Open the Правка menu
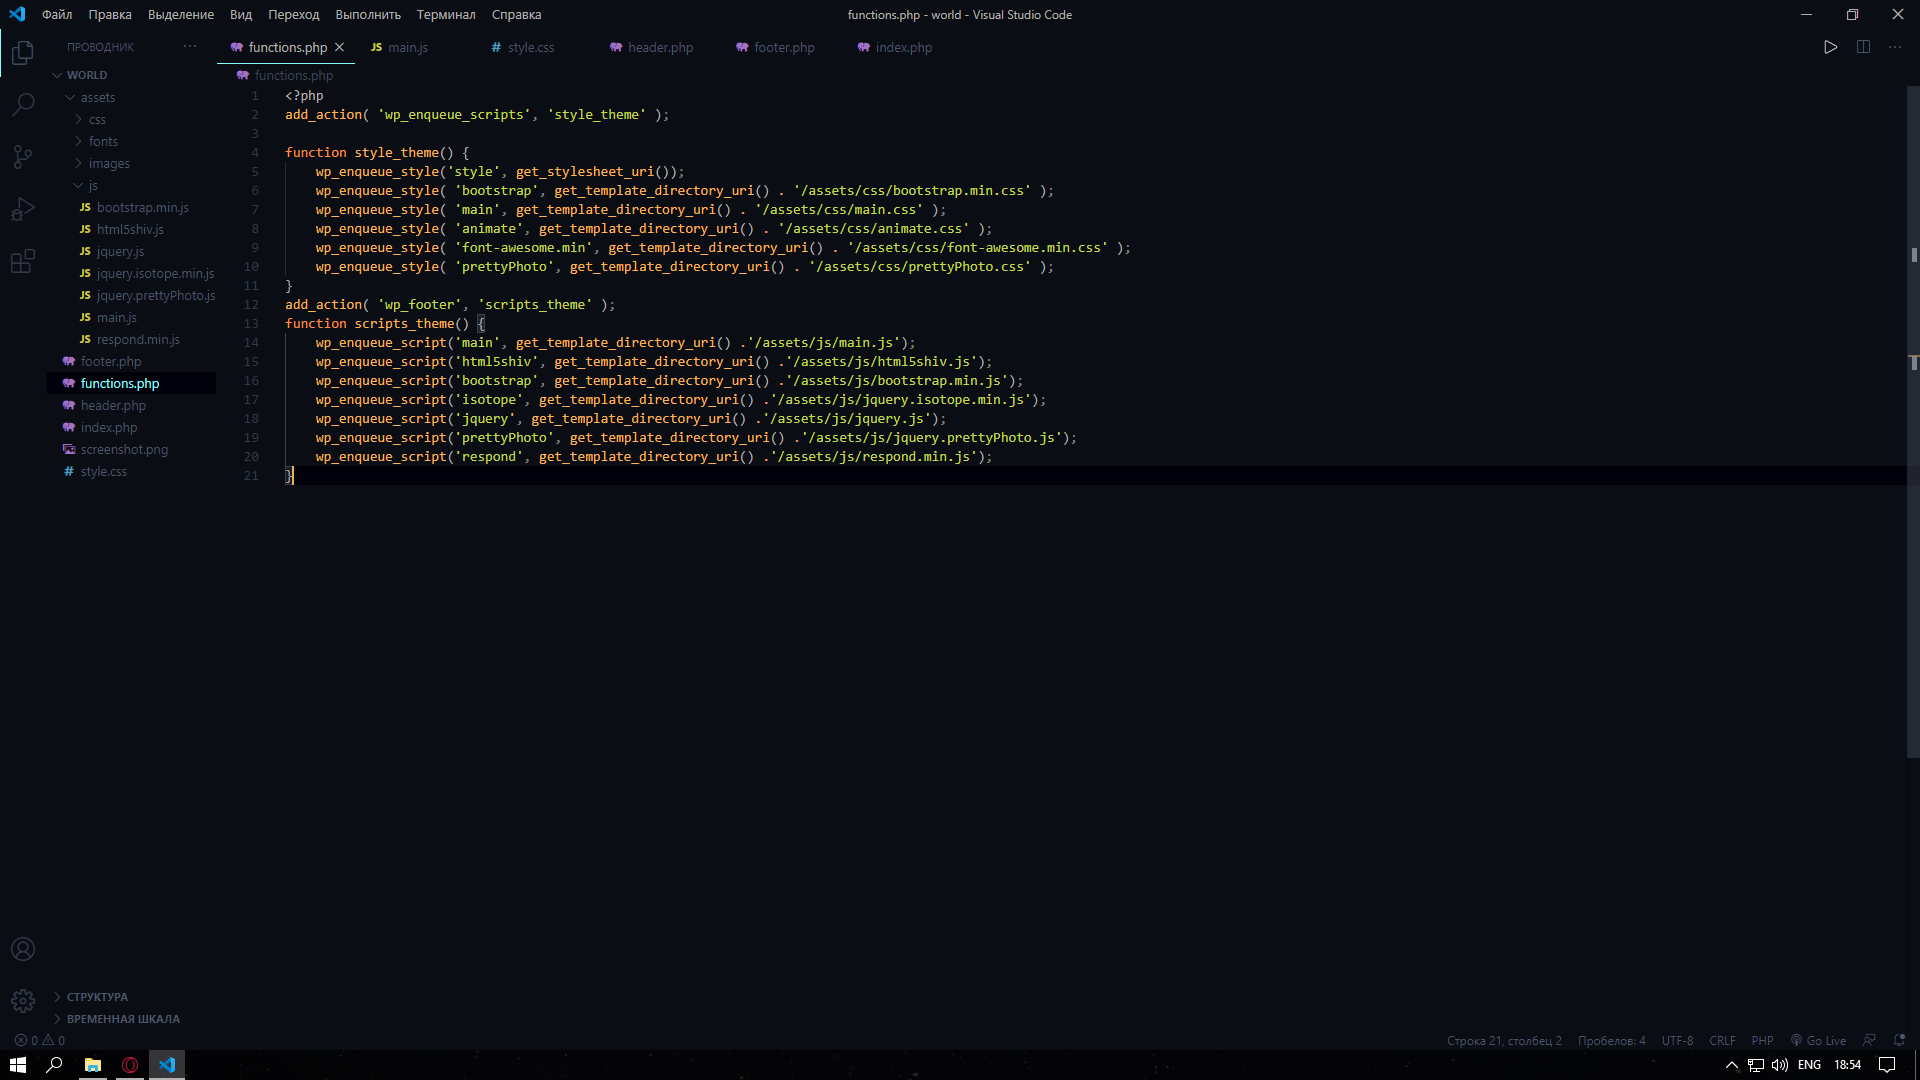This screenshot has height=1080, width=1920. click(x=110, y=15)
